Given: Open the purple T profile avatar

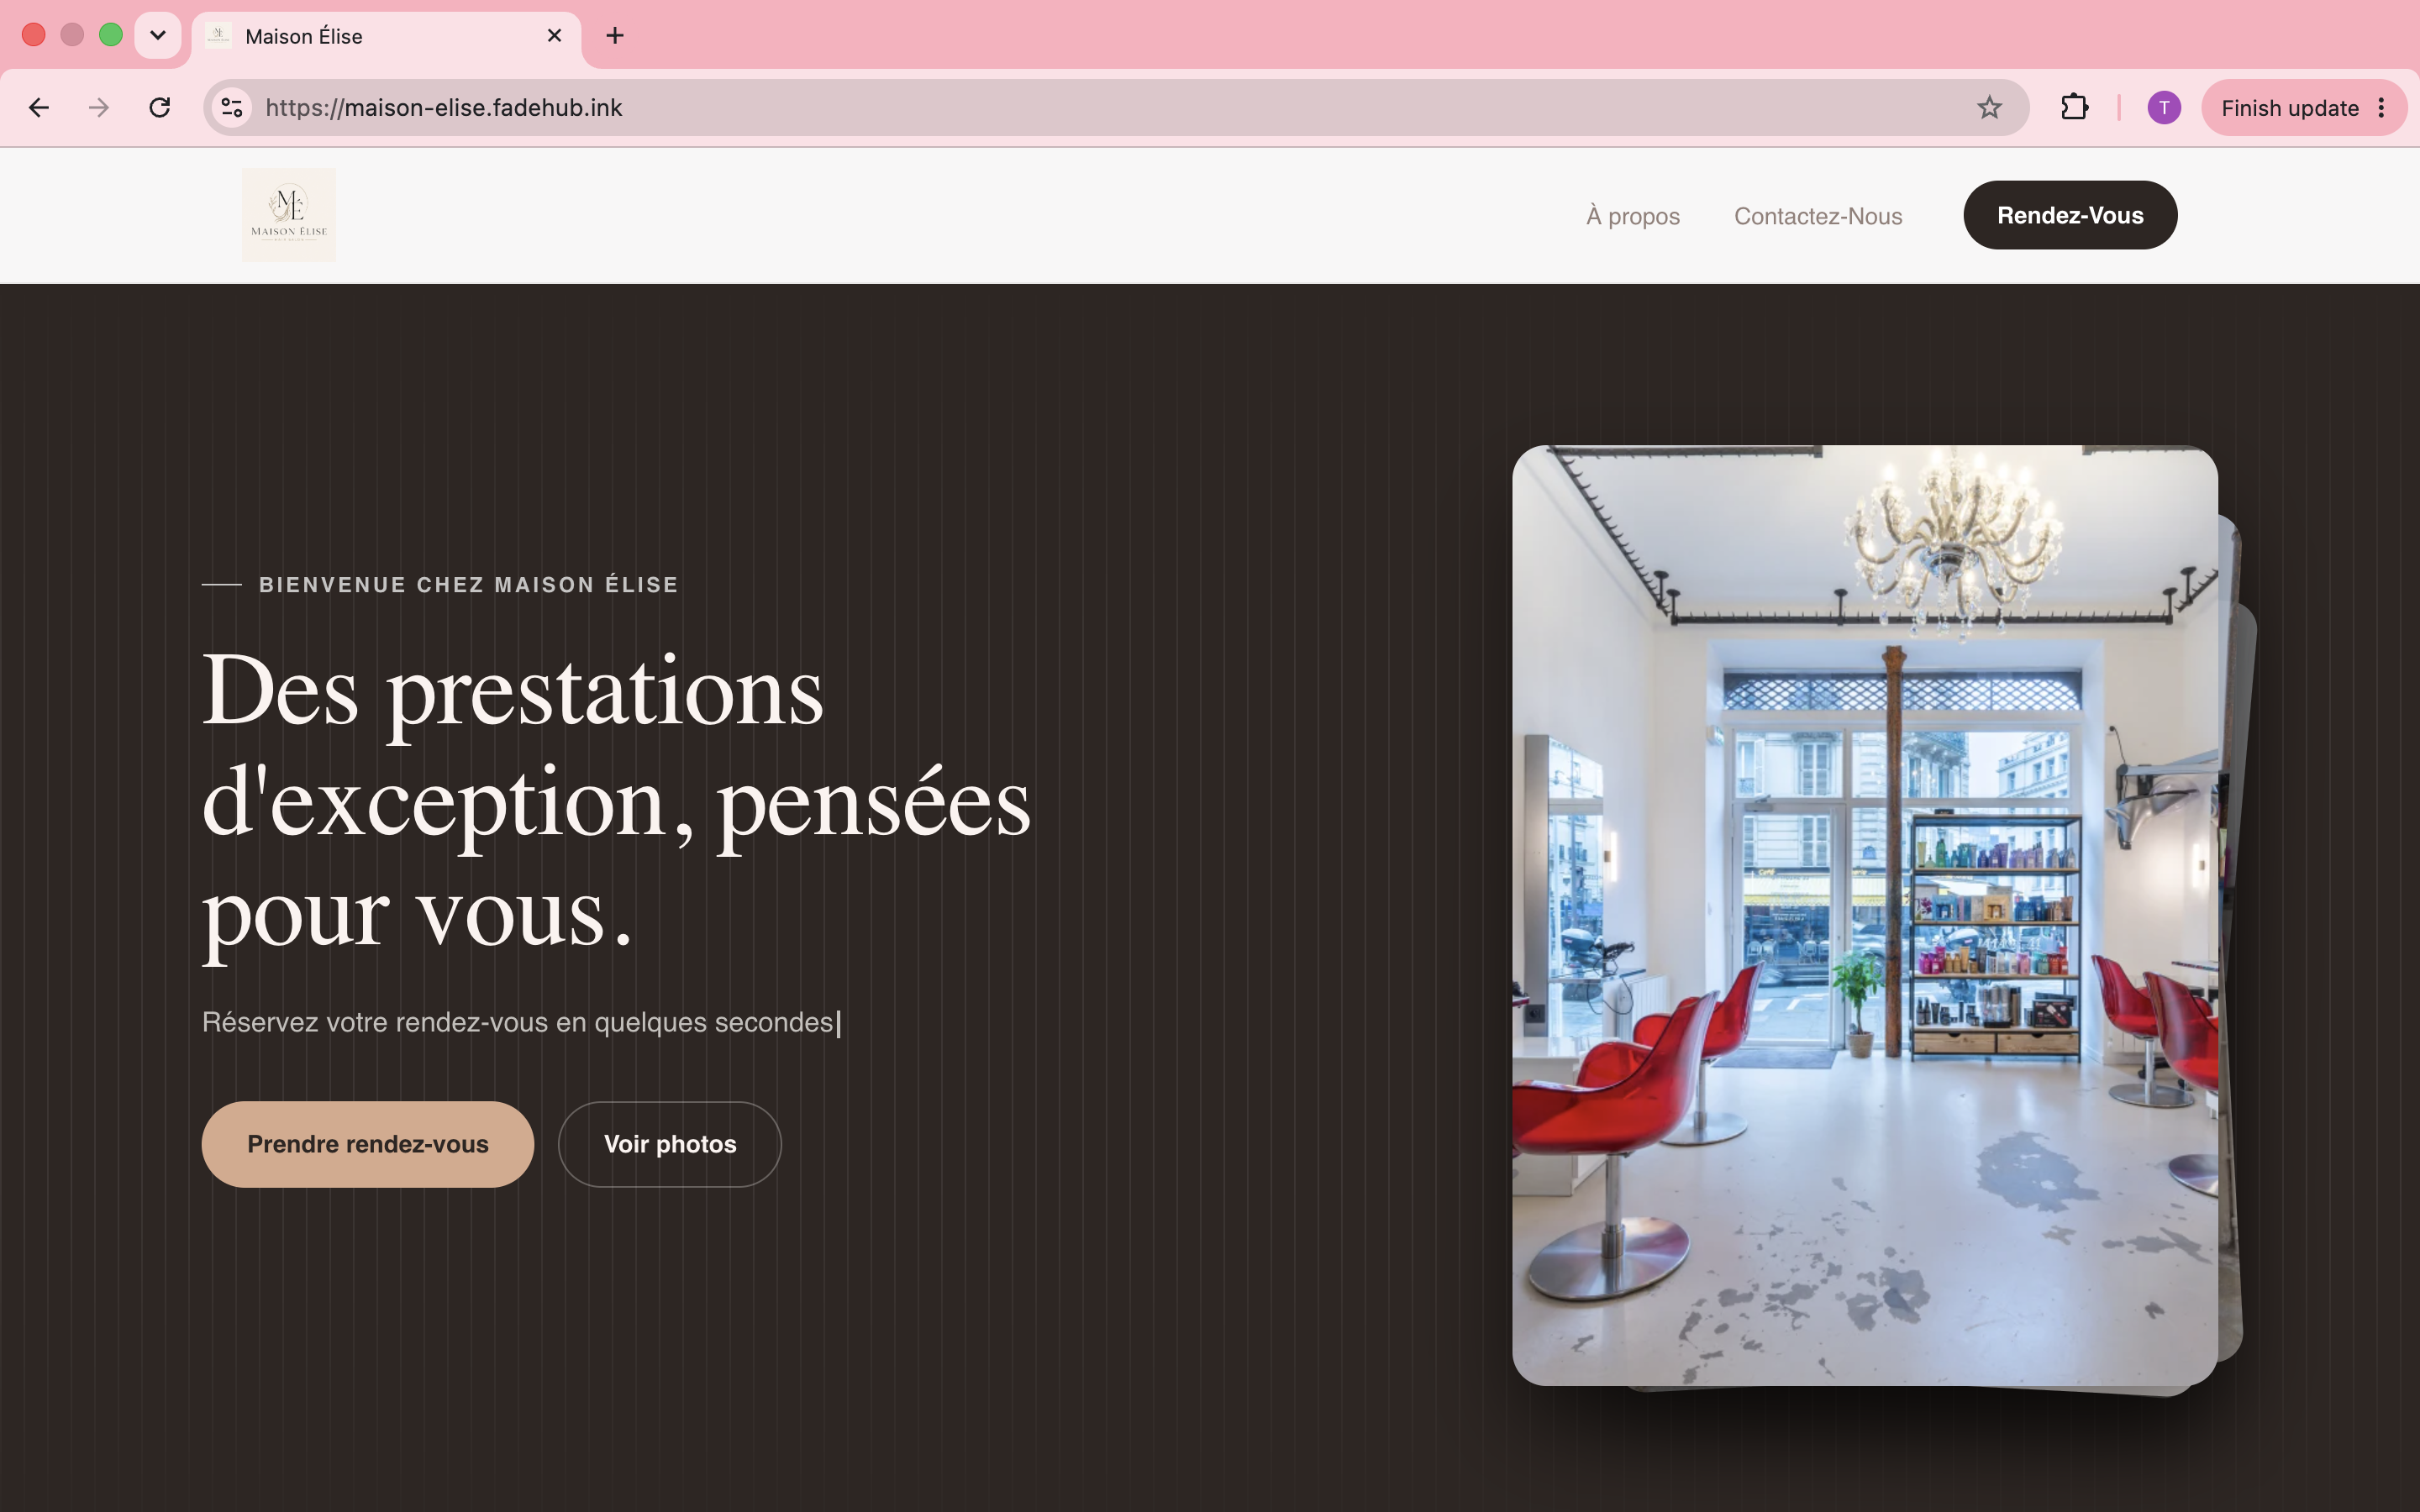Looking at the screenshot, I should coord(2164,108).
